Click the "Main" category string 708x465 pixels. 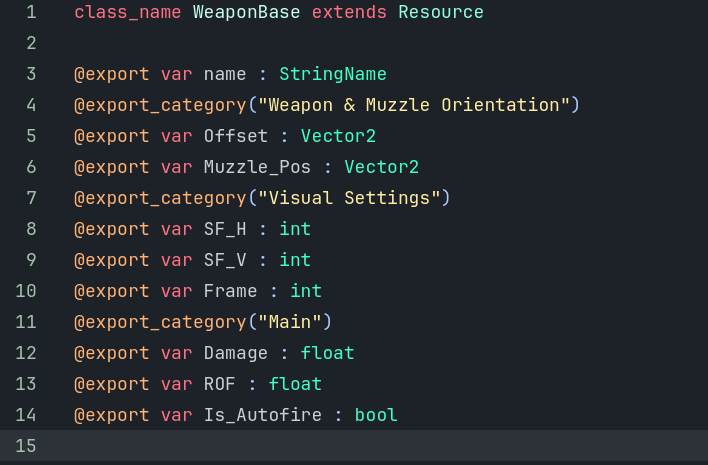289,322
